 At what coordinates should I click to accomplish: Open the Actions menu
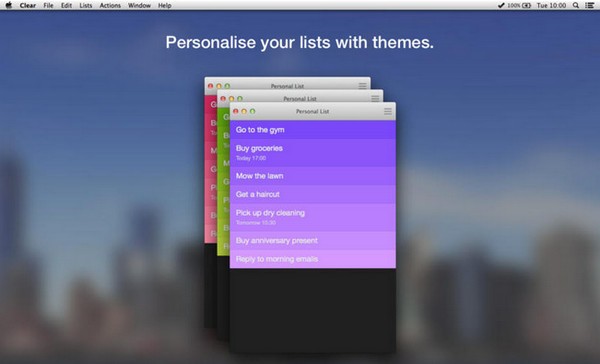point(110,5)
